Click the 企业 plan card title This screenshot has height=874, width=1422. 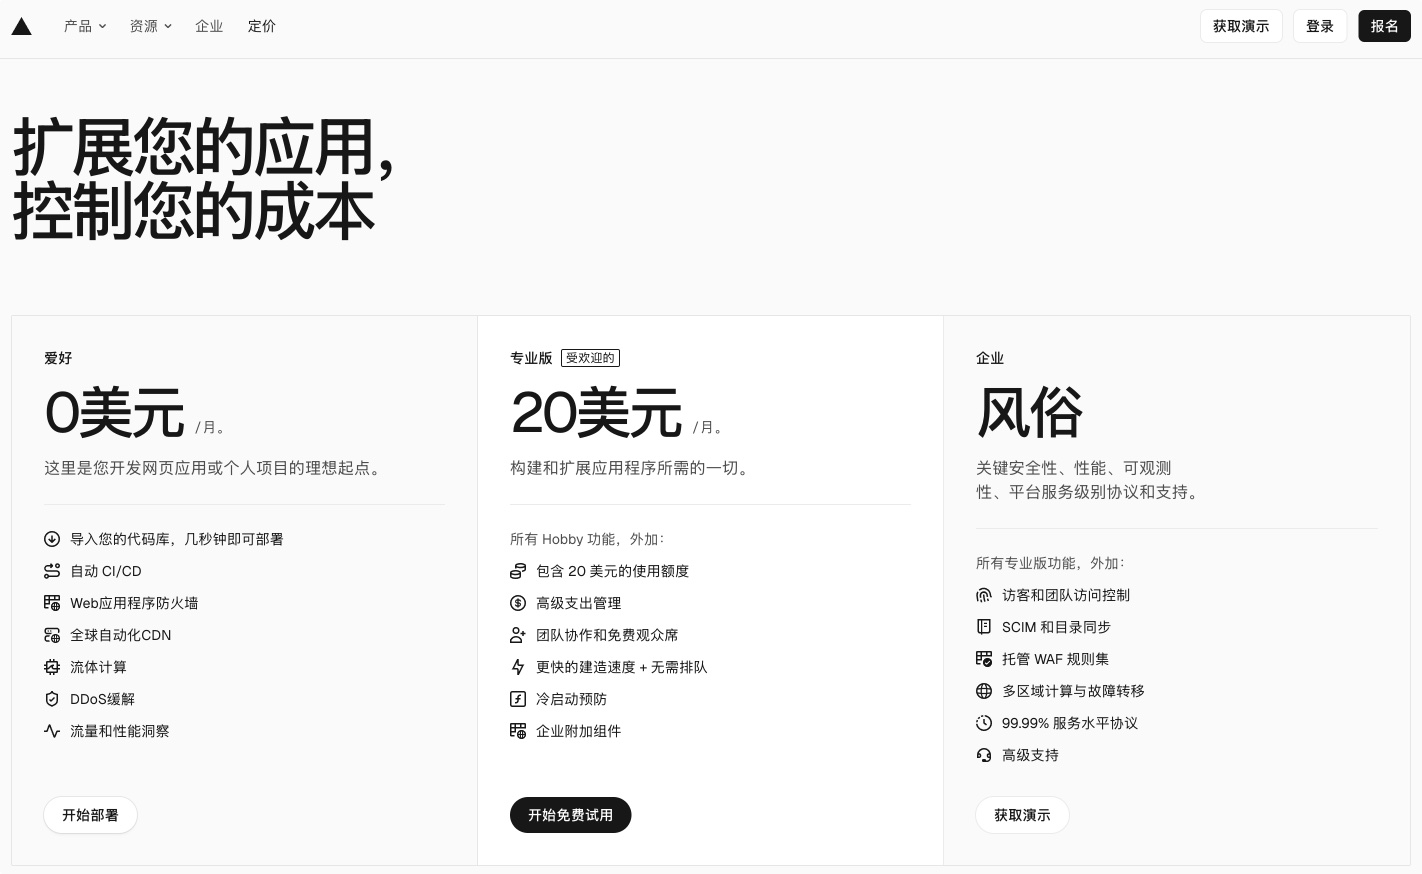(x=990, y=358)
